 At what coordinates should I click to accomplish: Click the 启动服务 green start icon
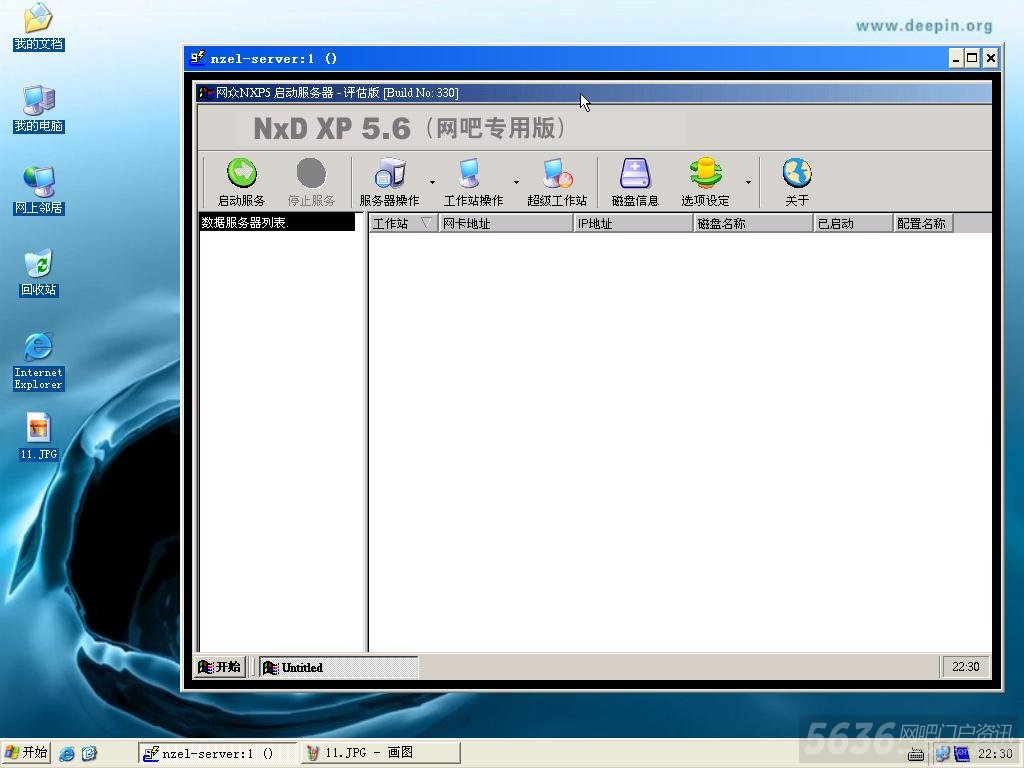pyautogui.click(x=242, y=173)
